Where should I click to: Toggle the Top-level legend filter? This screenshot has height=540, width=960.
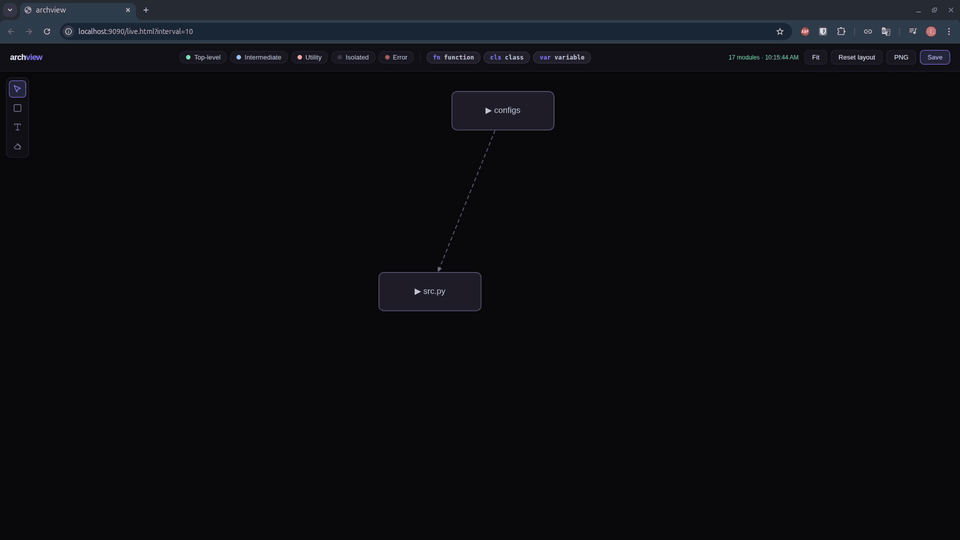(203, 58)
